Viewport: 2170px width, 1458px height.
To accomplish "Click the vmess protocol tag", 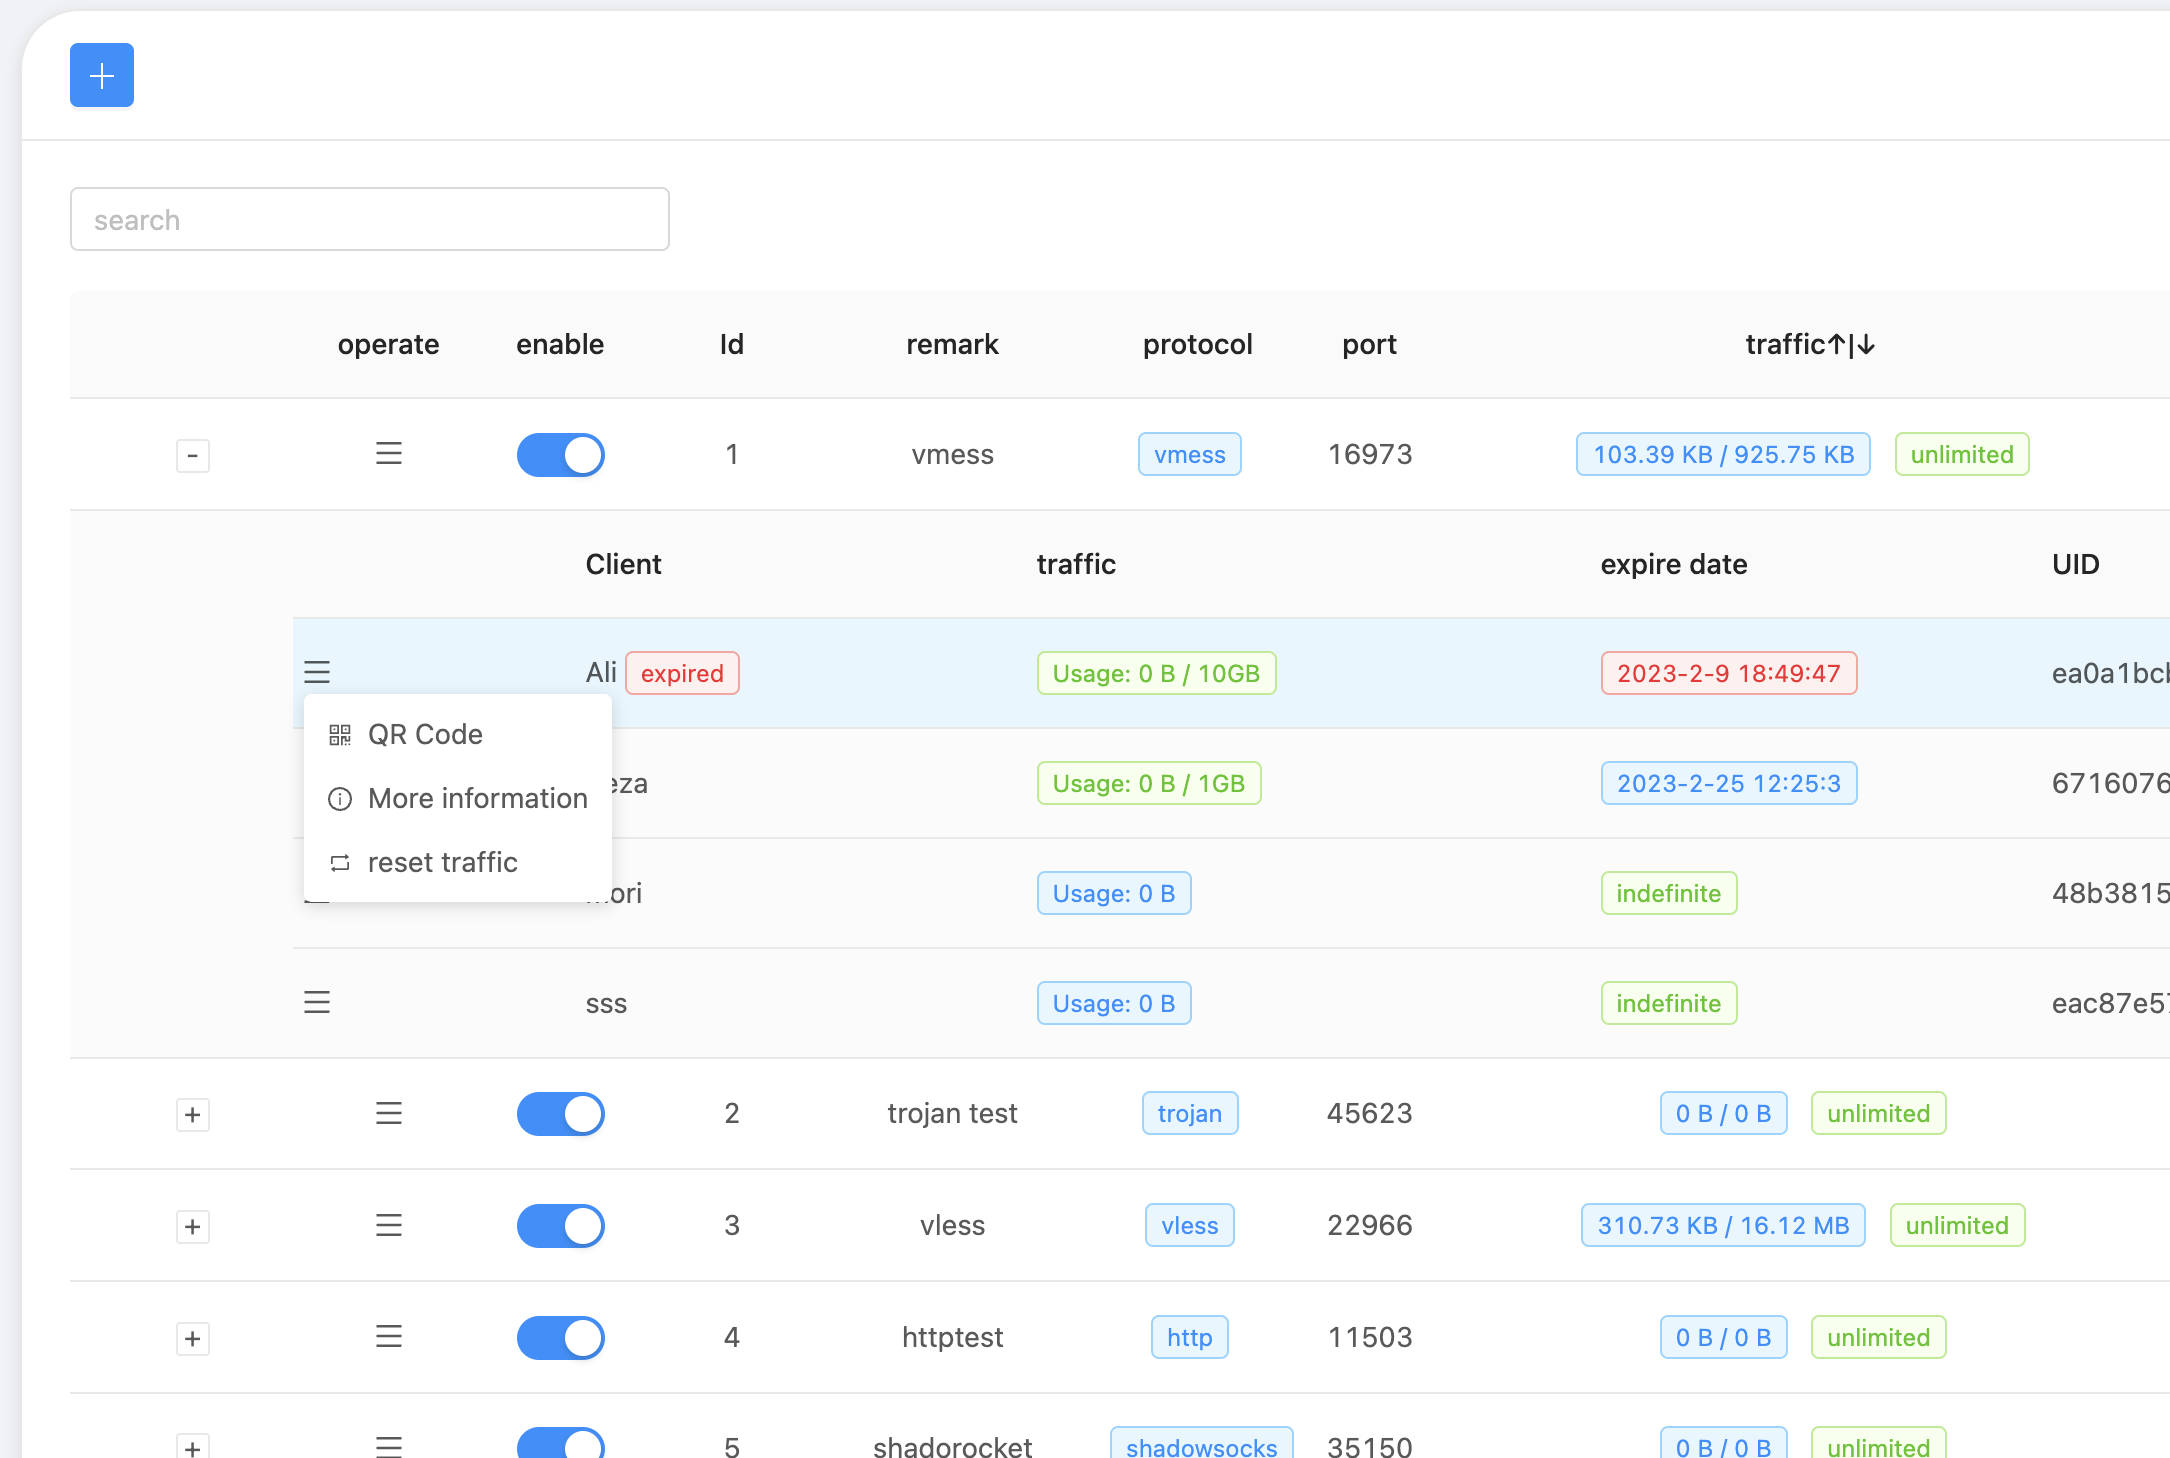I will 1189,455.
